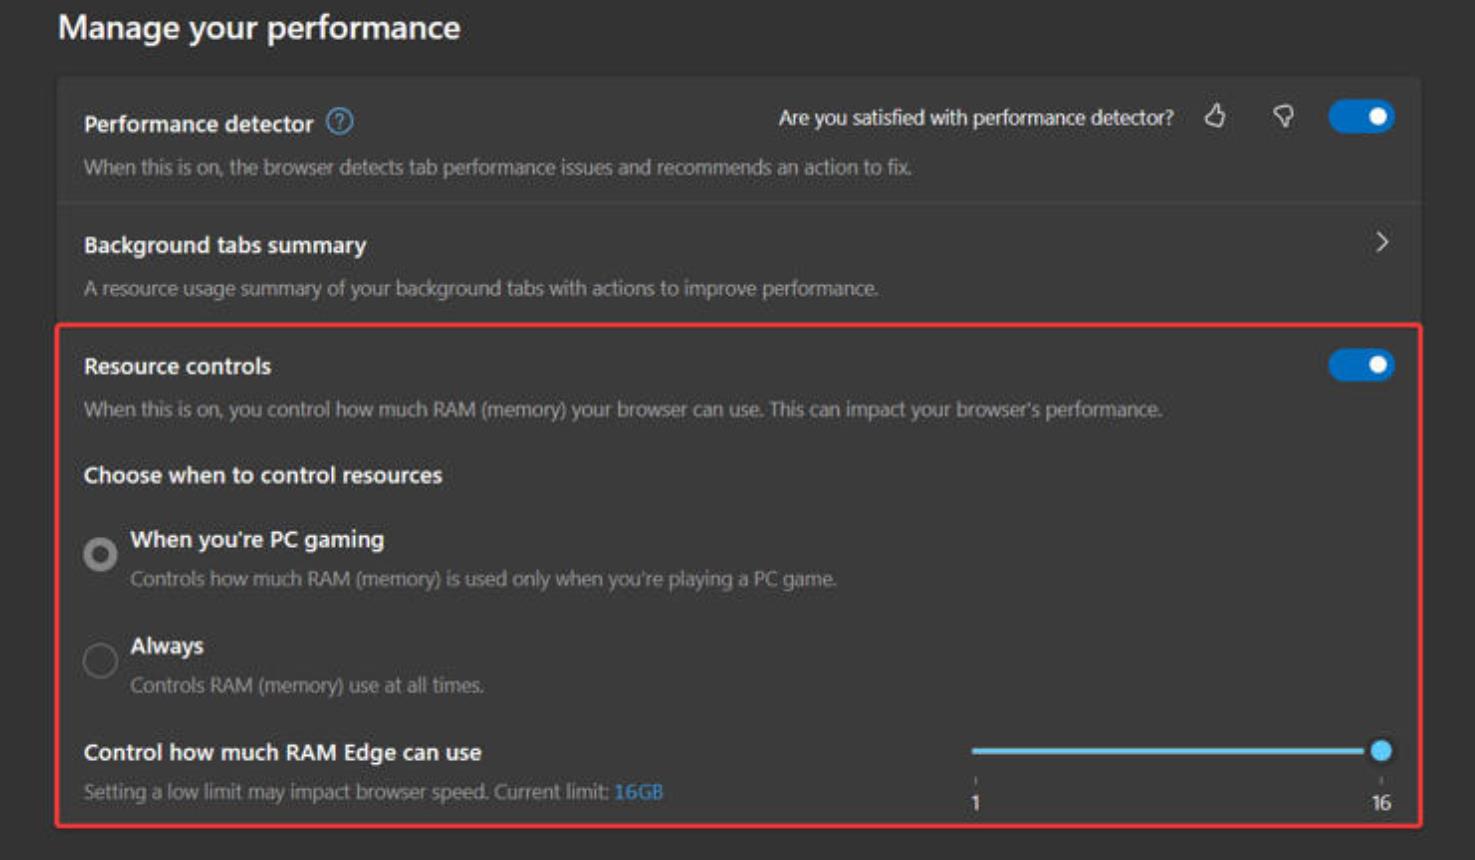Click the middle of the RAM slider track

pos(1167,750)
